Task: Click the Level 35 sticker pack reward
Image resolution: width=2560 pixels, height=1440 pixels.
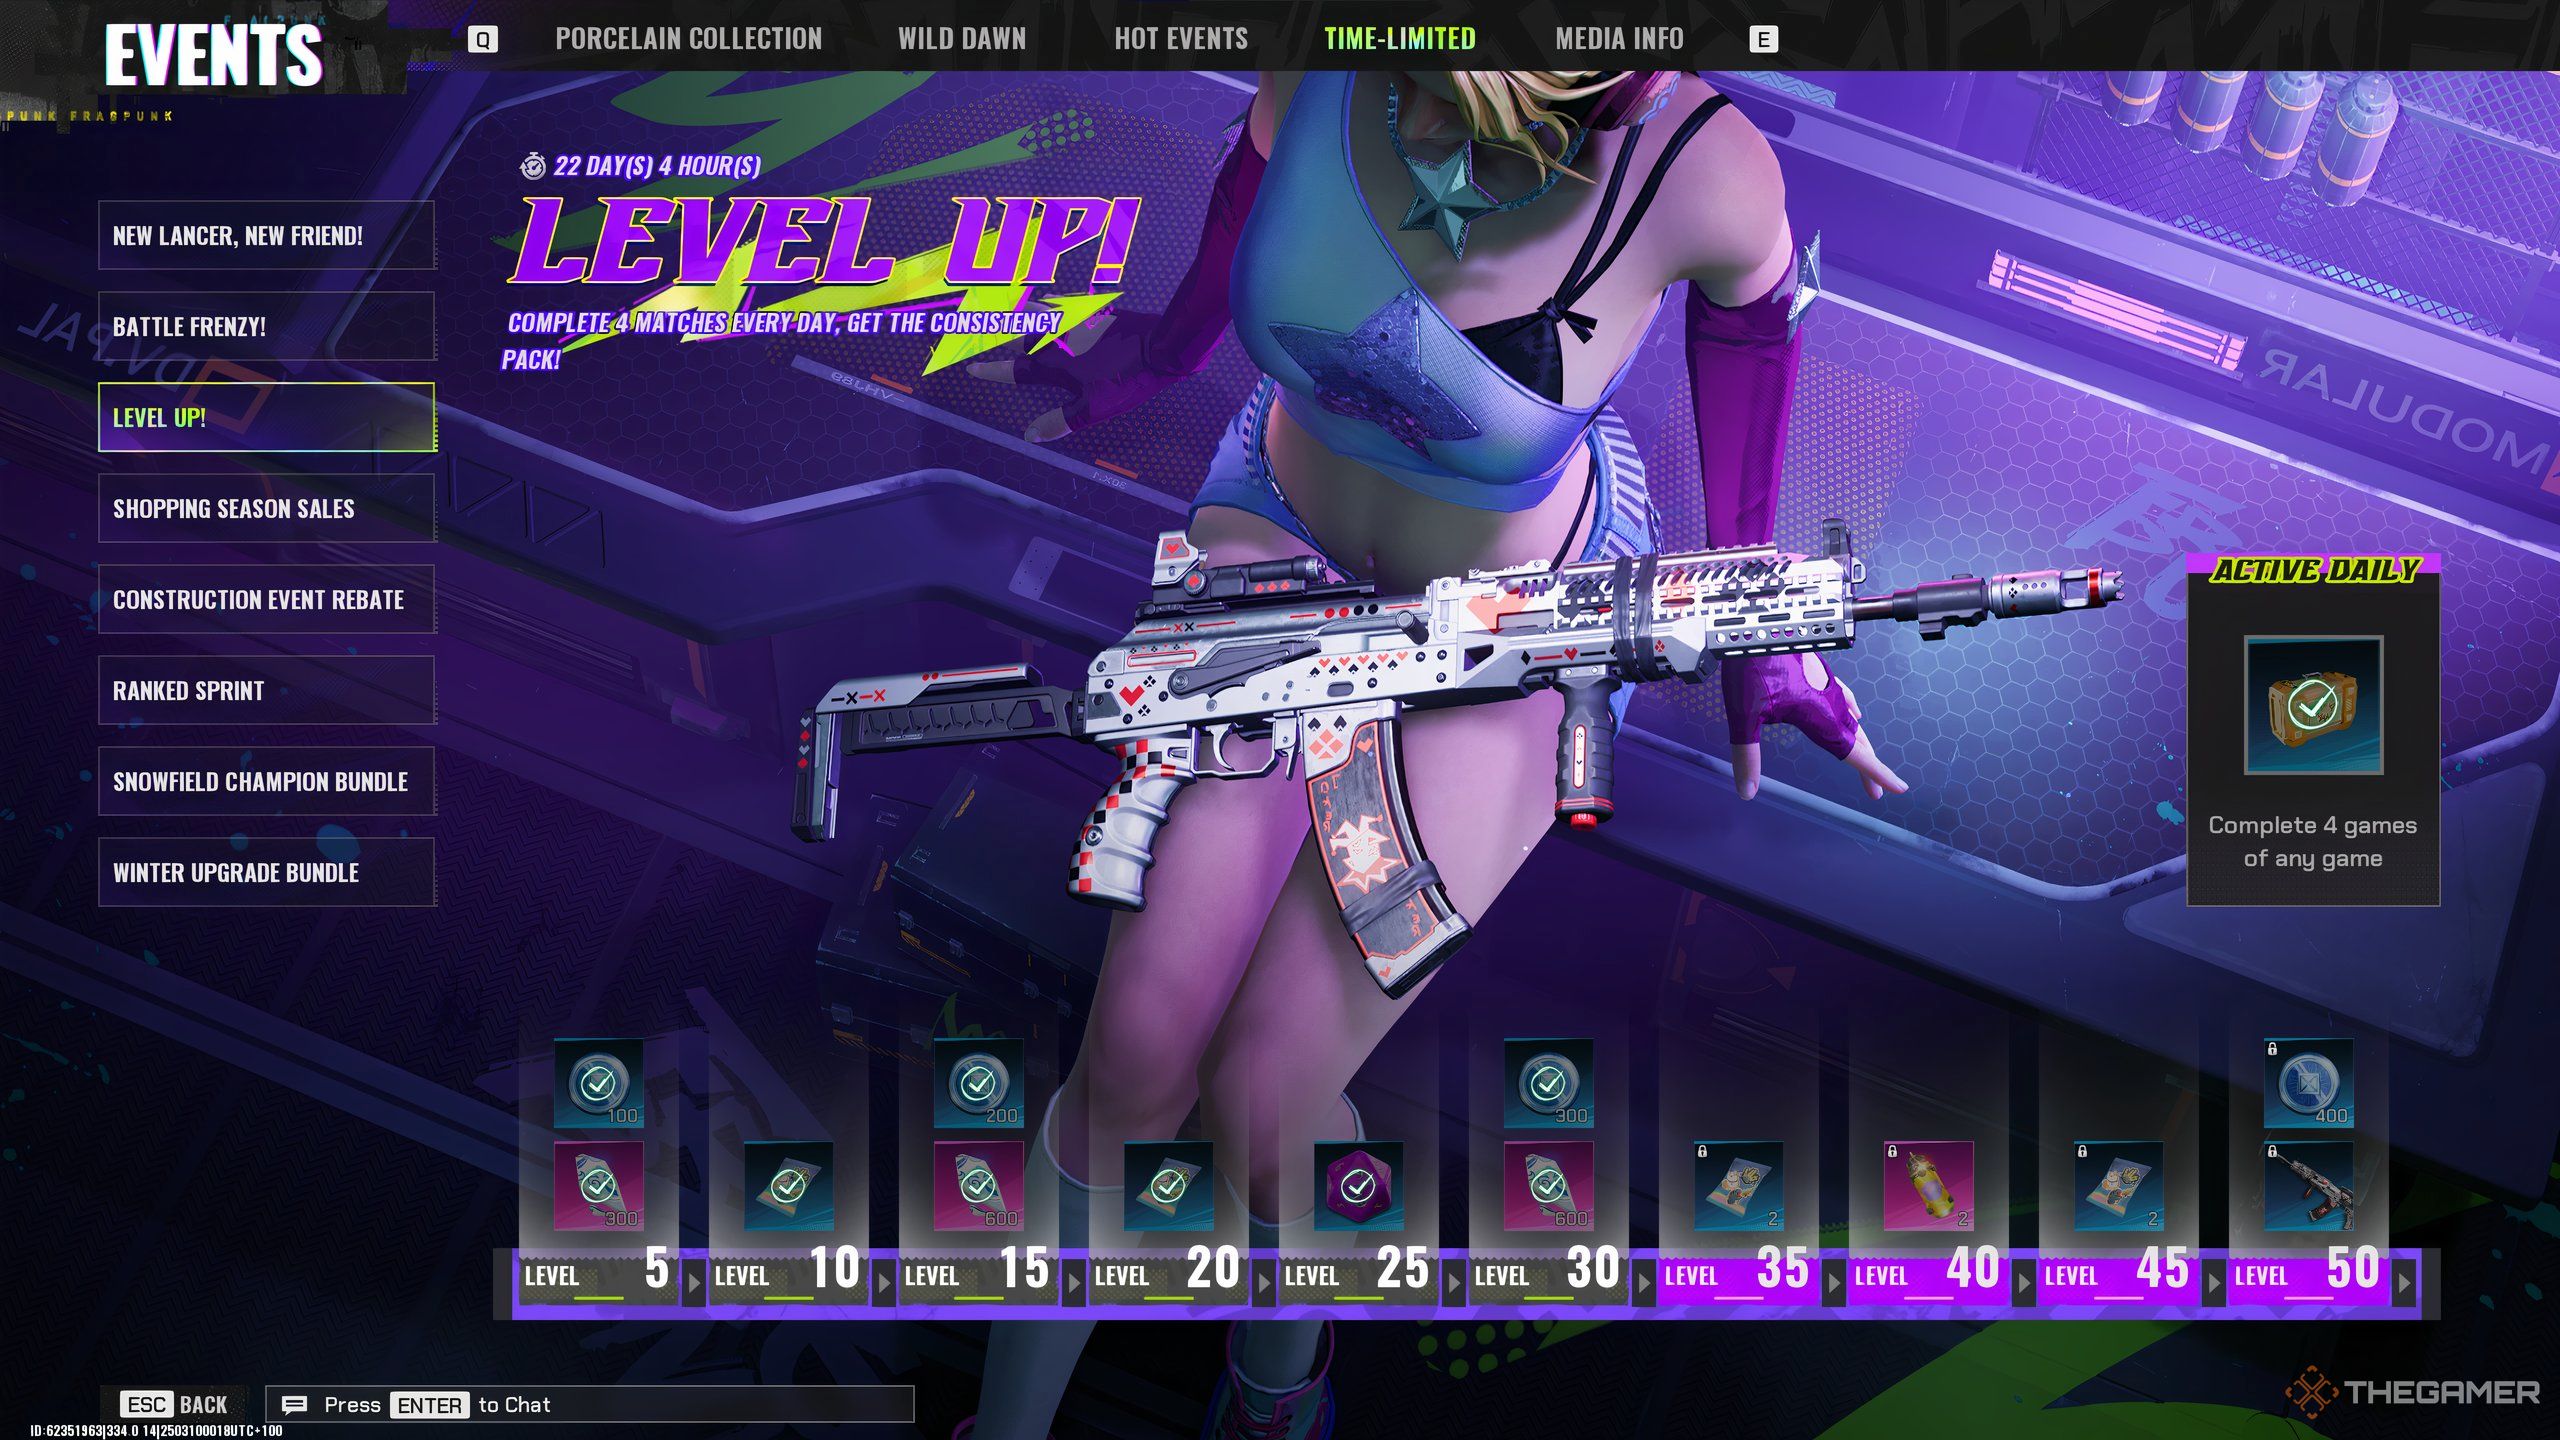Action: (x=1738, y=1187)
